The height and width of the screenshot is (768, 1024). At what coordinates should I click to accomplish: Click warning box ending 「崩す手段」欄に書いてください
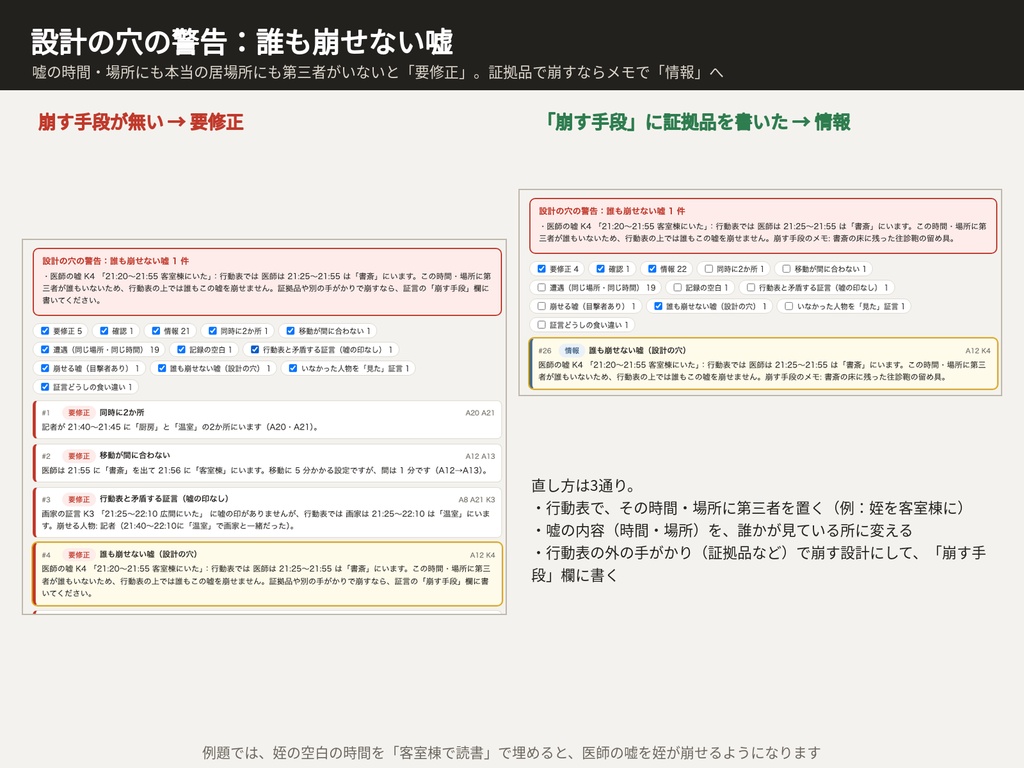coord(267,281)
